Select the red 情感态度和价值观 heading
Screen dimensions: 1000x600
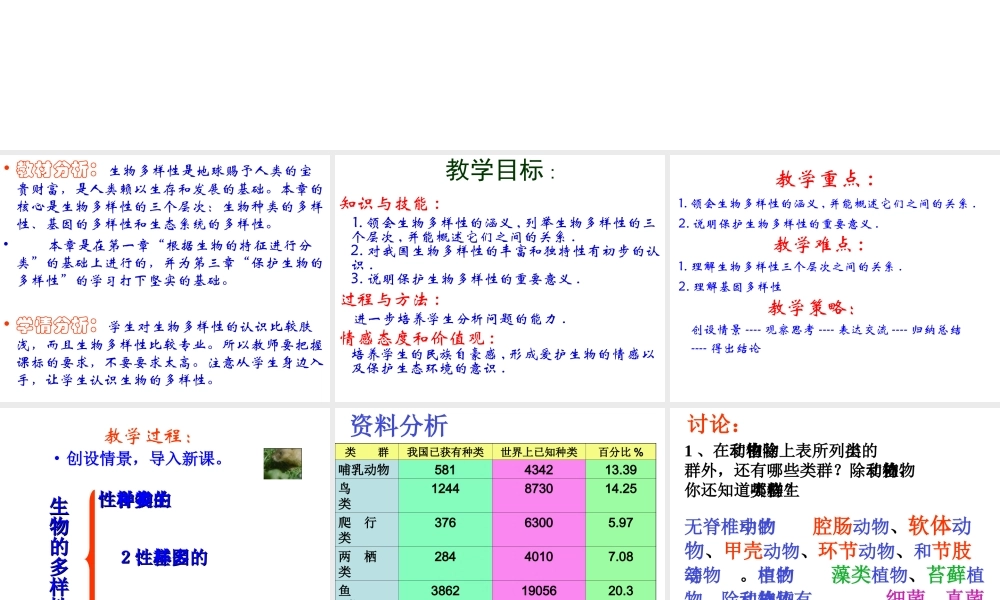417,338
